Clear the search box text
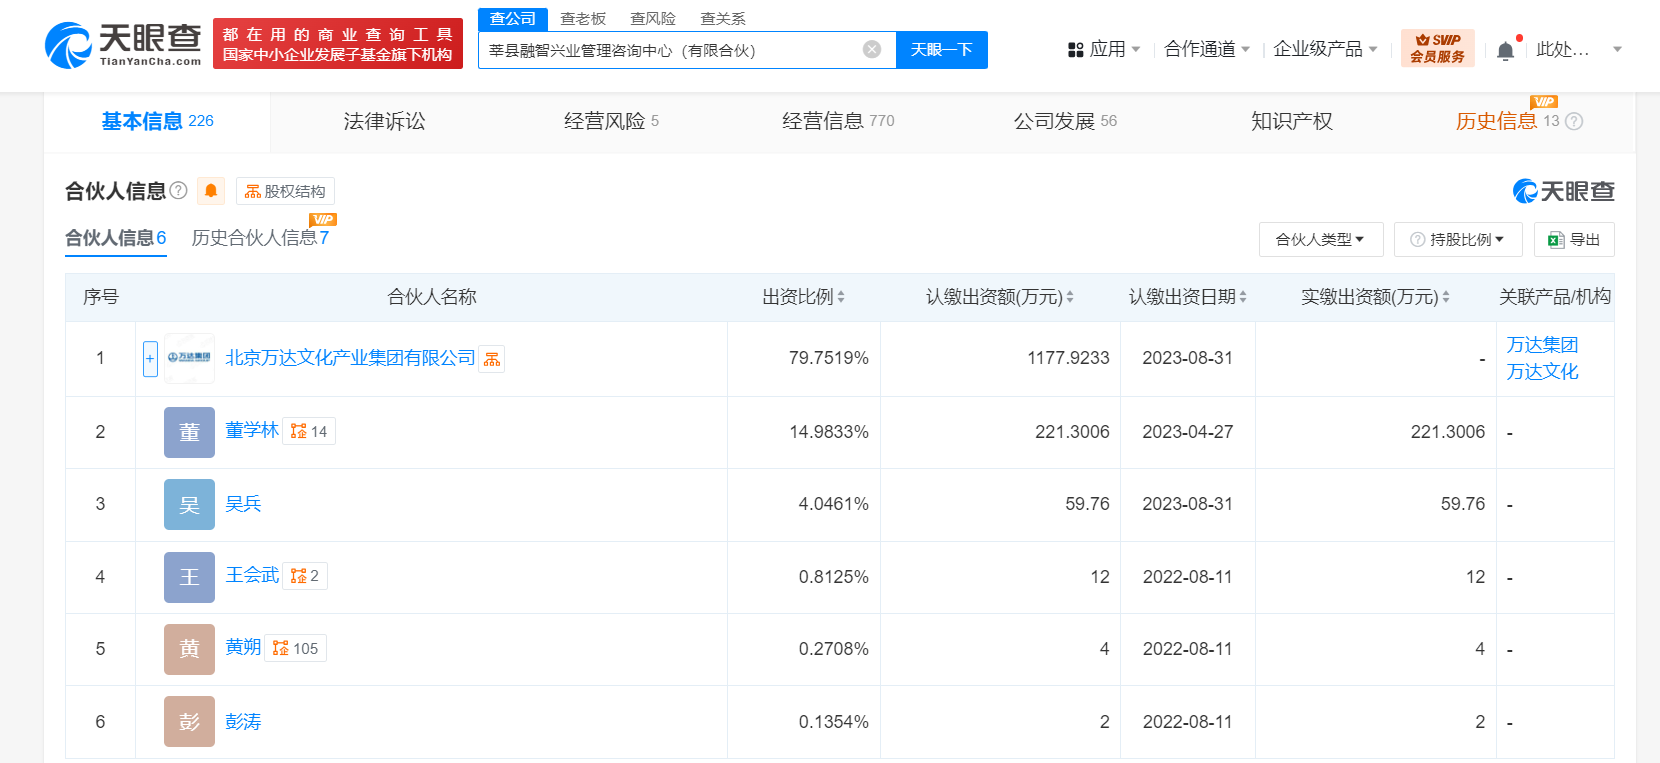 872,49
